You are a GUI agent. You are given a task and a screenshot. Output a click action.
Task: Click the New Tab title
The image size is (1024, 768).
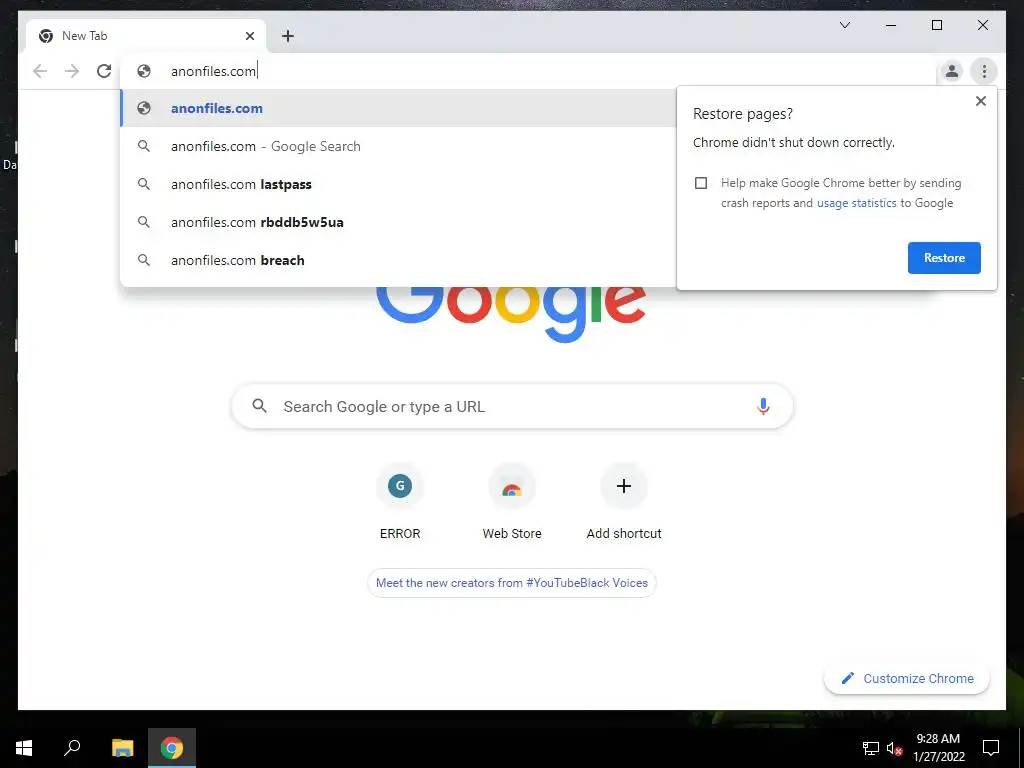coord(84,36)
